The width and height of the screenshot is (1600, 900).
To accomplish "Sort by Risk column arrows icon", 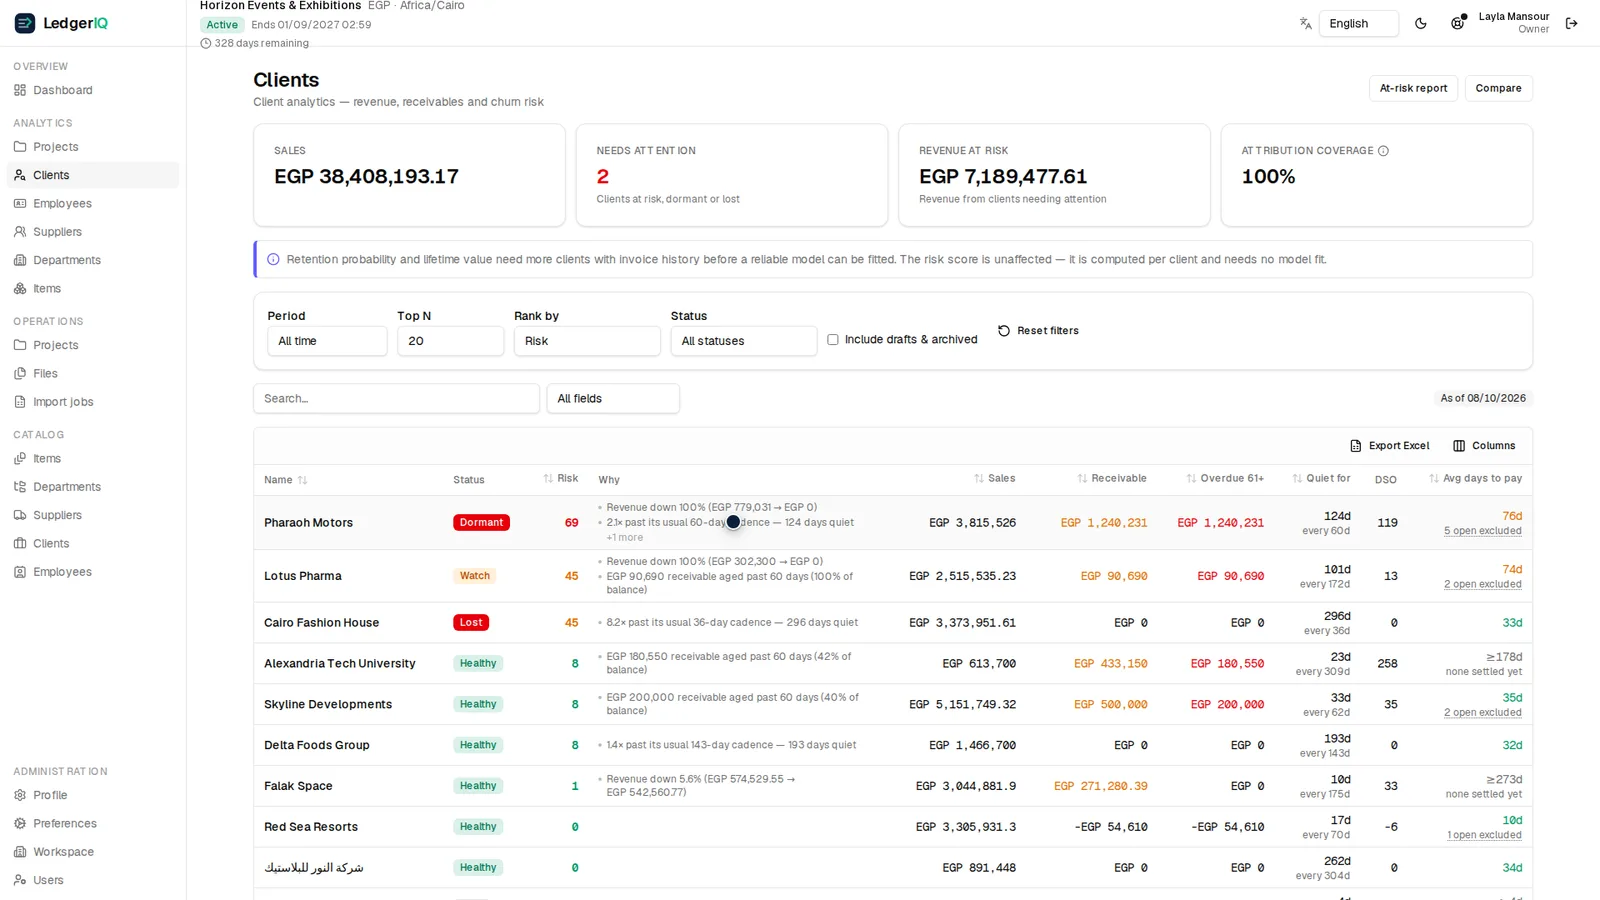I will [x=548, y=479].
